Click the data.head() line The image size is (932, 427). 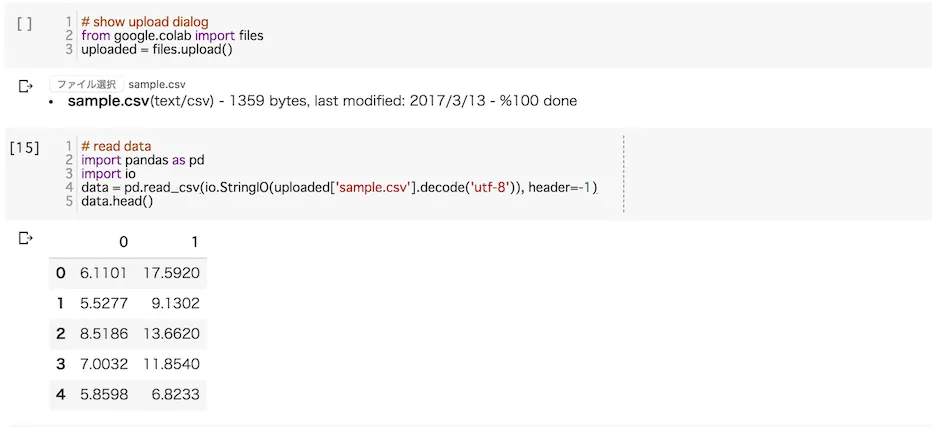click(117, 201)
